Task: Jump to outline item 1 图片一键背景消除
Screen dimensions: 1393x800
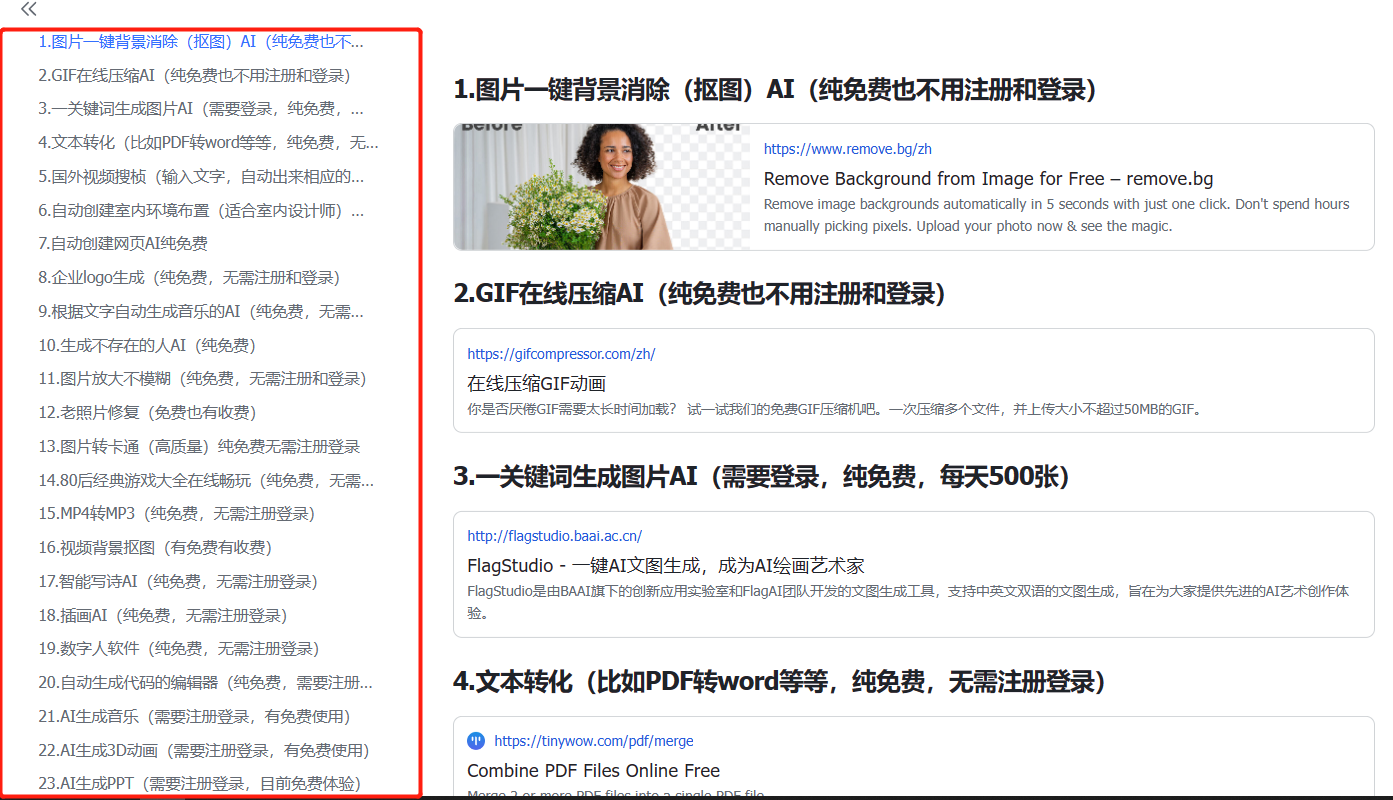Action: click(201, 42)
